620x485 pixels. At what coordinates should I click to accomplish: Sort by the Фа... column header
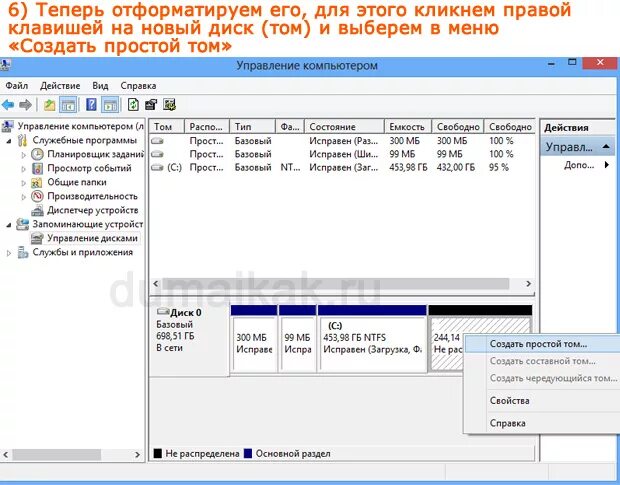pyautogui.click(x=290, y=127)
